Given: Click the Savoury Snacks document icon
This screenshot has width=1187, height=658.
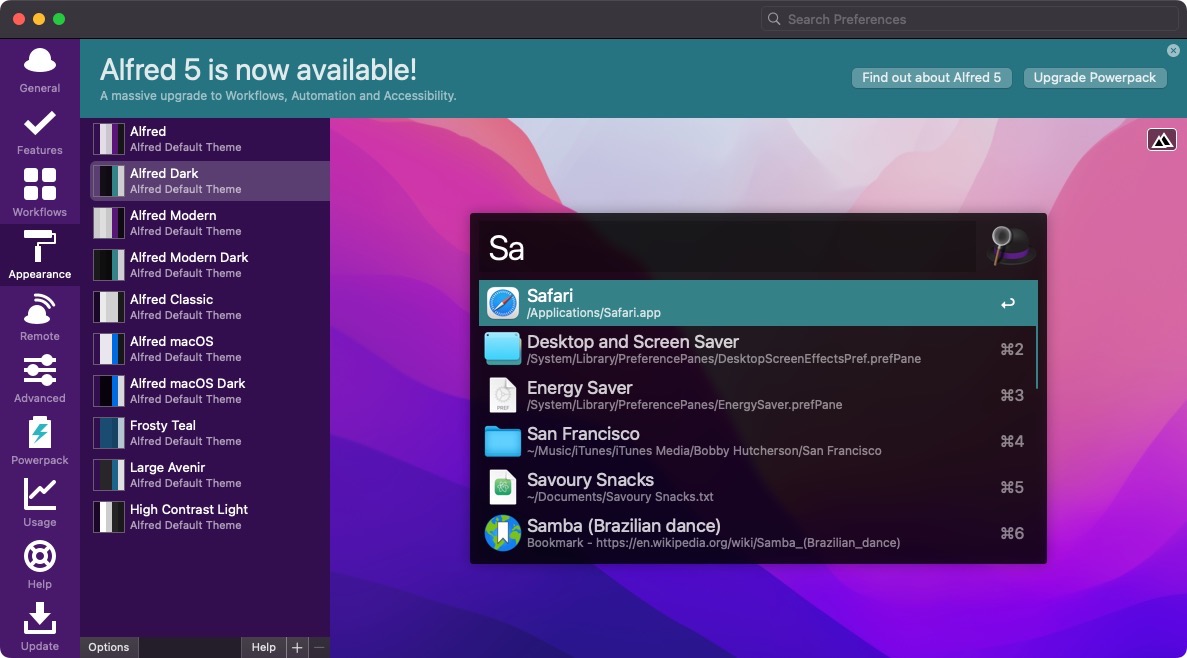Looking at the screenshot, I should click(x=503, y=487).
